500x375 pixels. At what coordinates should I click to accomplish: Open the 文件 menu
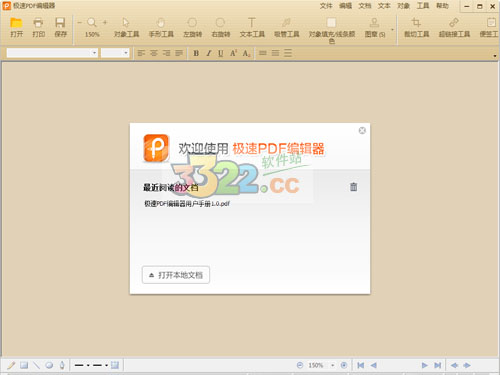coord(326,6)
